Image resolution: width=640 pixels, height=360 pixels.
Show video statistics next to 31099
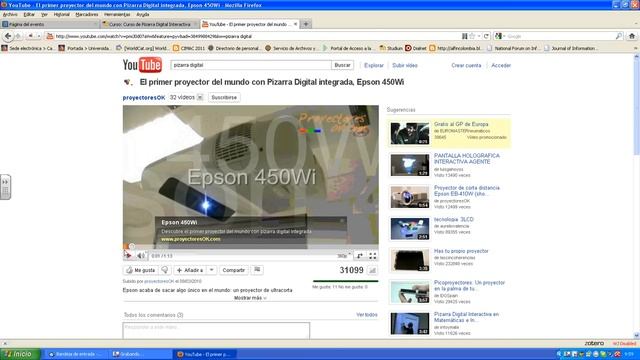click(x=373, y=270)
